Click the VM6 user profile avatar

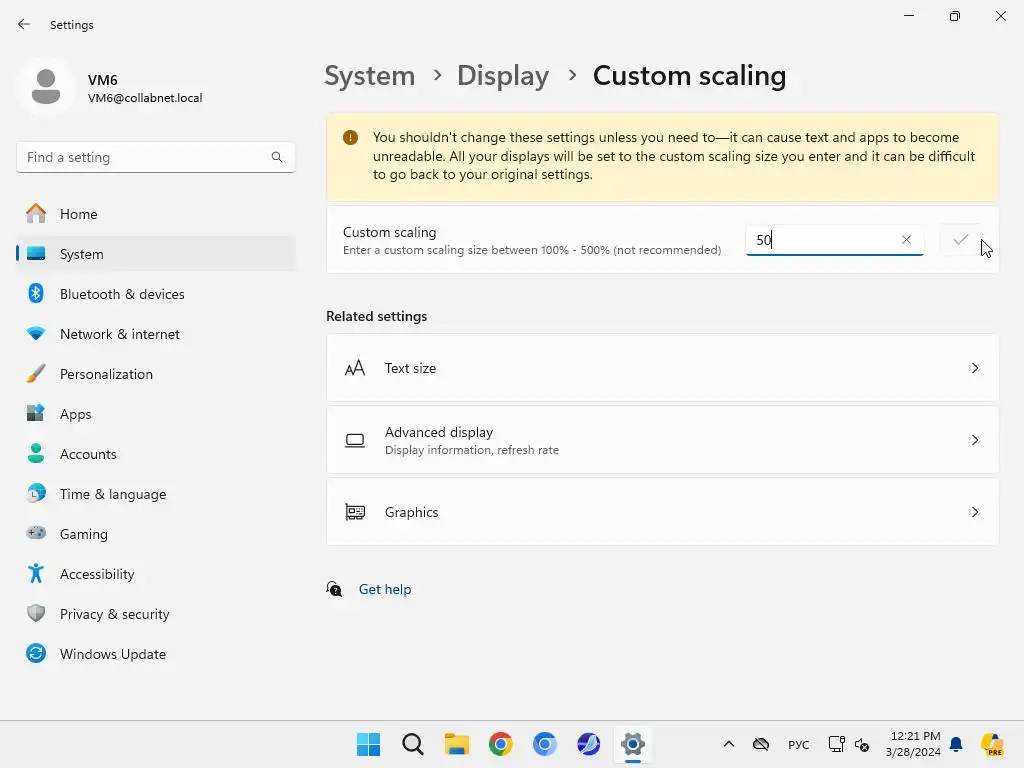(45, 88)
